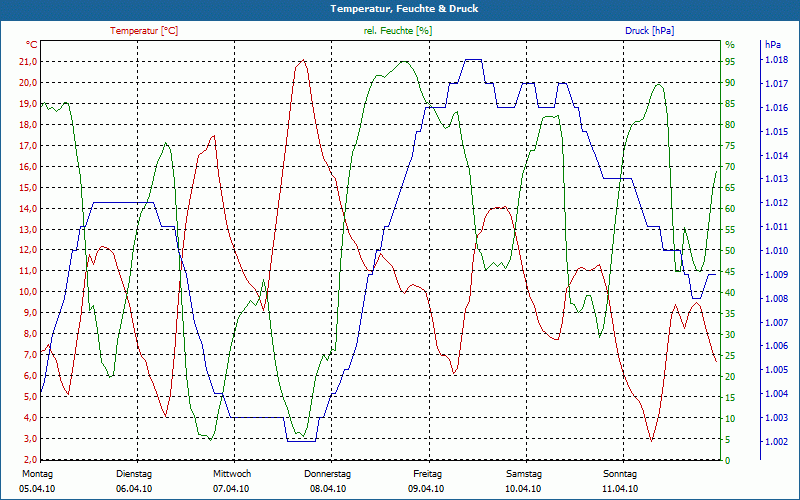Image resolution: width=800 pixels, height=500 pixels.
Task: Click the '6,0' temperature axis value
Action: coord(31,376)
